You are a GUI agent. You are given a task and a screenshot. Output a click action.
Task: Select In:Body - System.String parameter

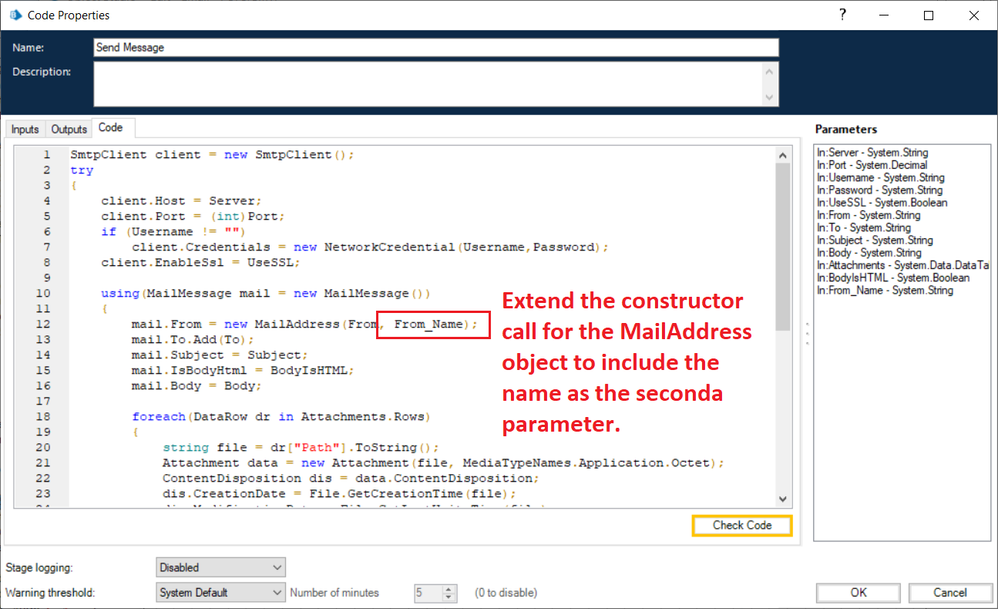869,253
